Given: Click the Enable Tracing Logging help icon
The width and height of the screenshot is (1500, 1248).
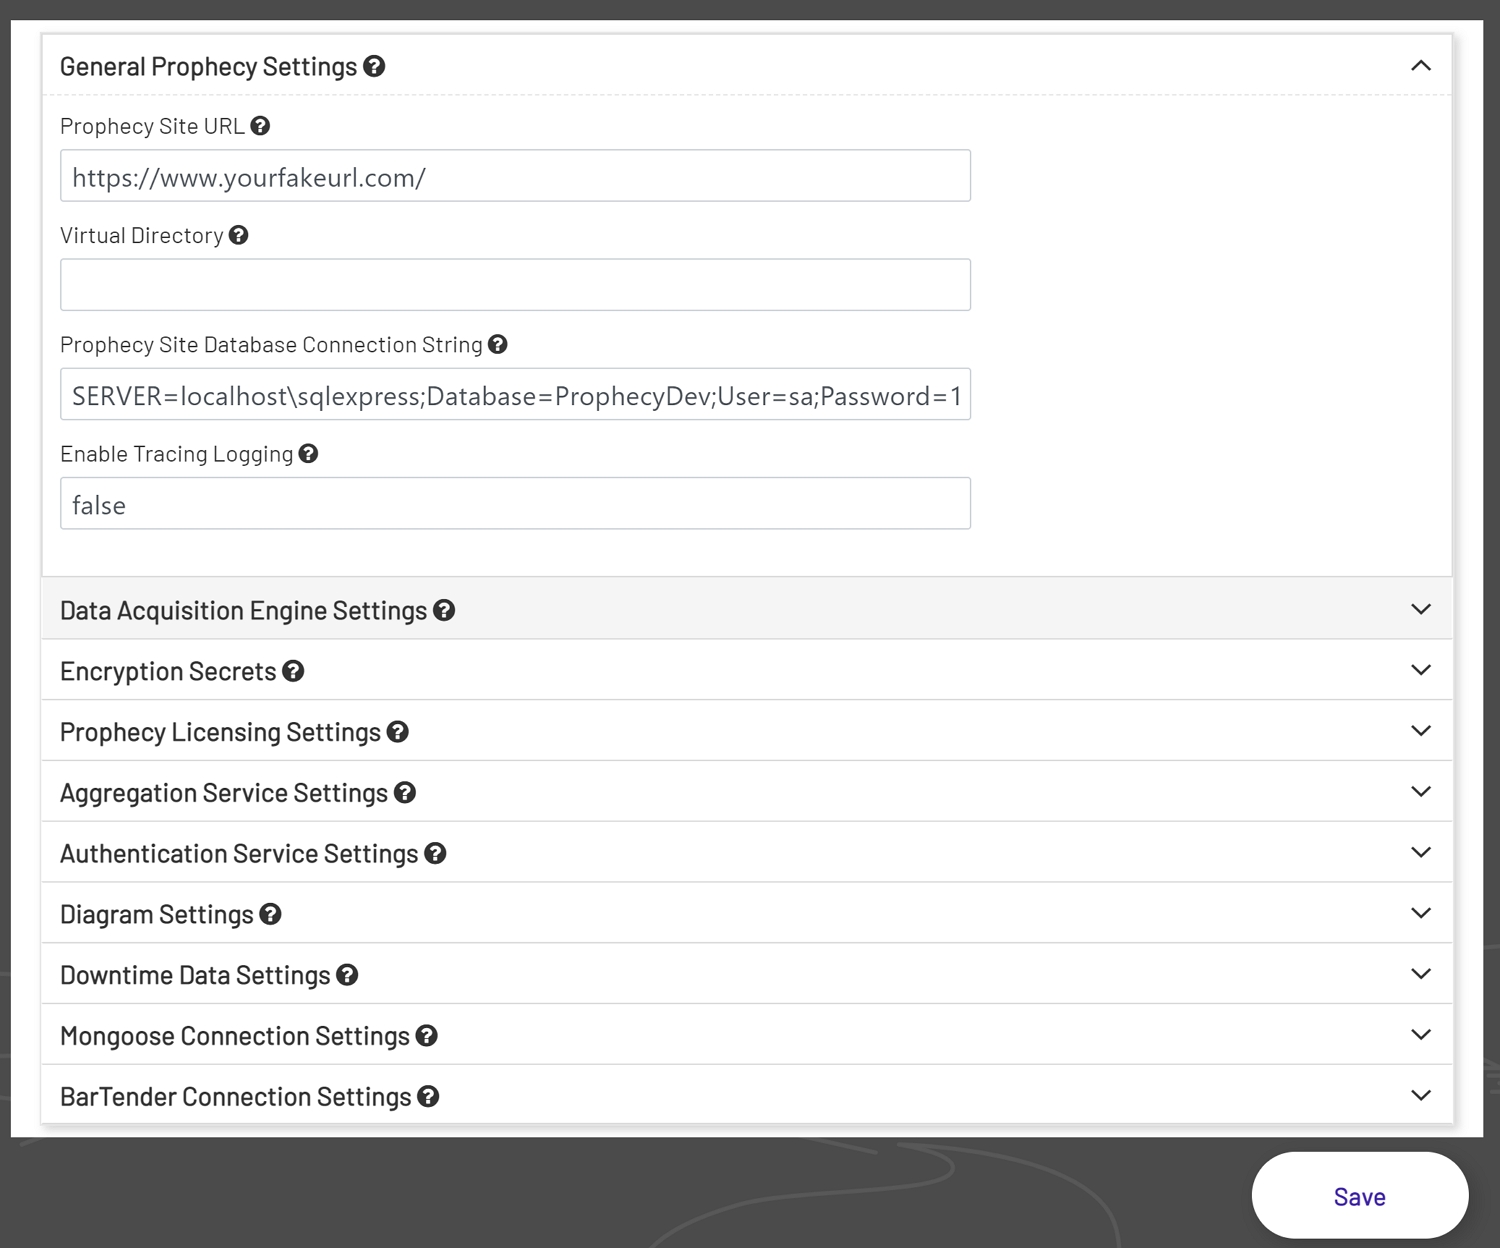Looking at the screenshot, I should [308, 453].
